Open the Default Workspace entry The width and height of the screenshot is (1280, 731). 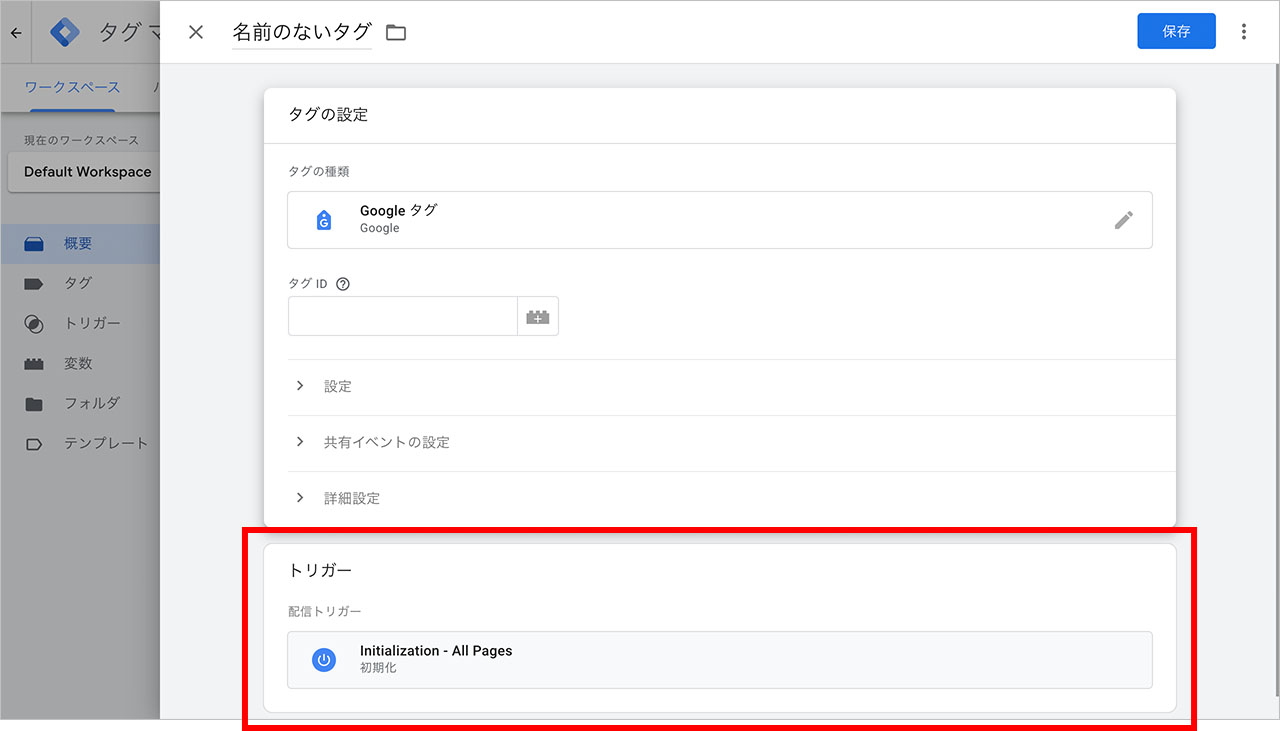(84, 172)
